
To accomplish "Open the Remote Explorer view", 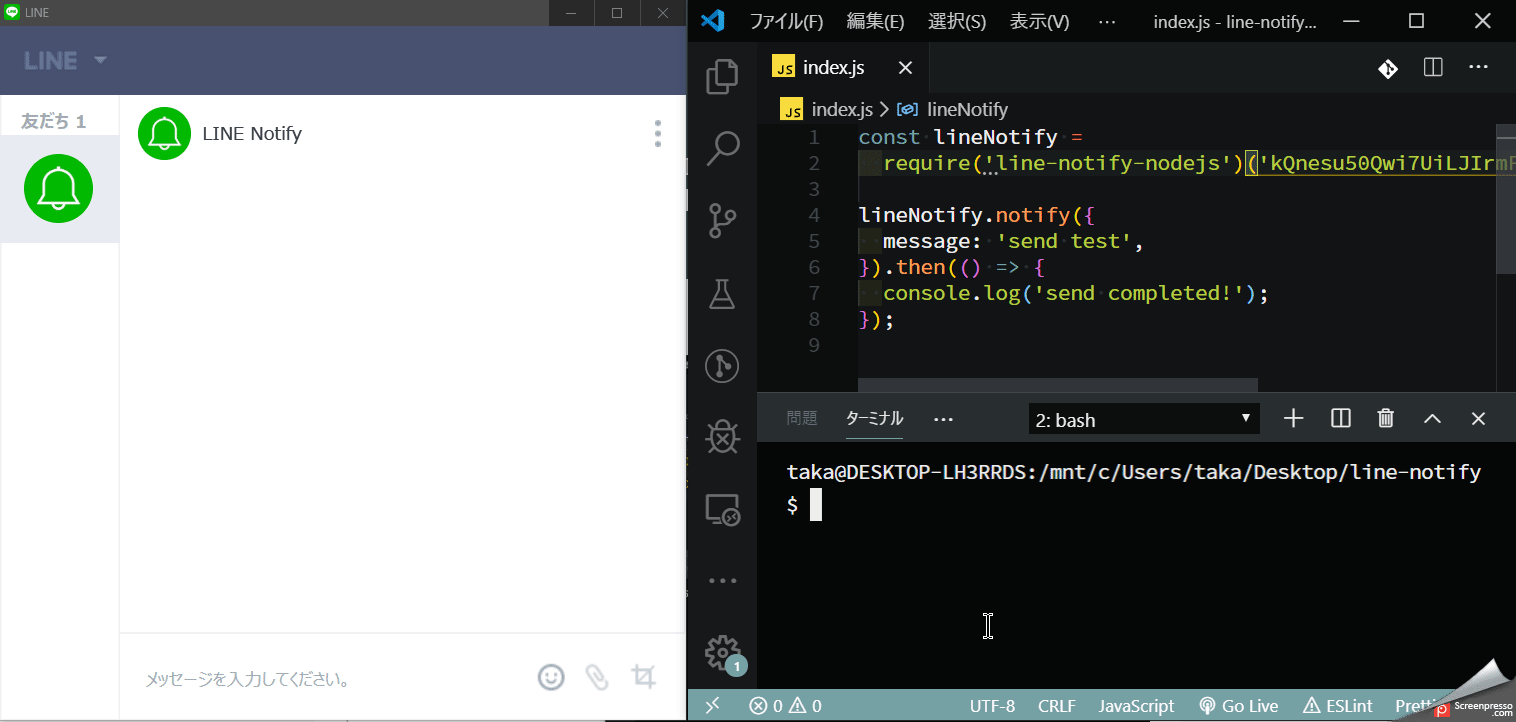I will [722, 509].
